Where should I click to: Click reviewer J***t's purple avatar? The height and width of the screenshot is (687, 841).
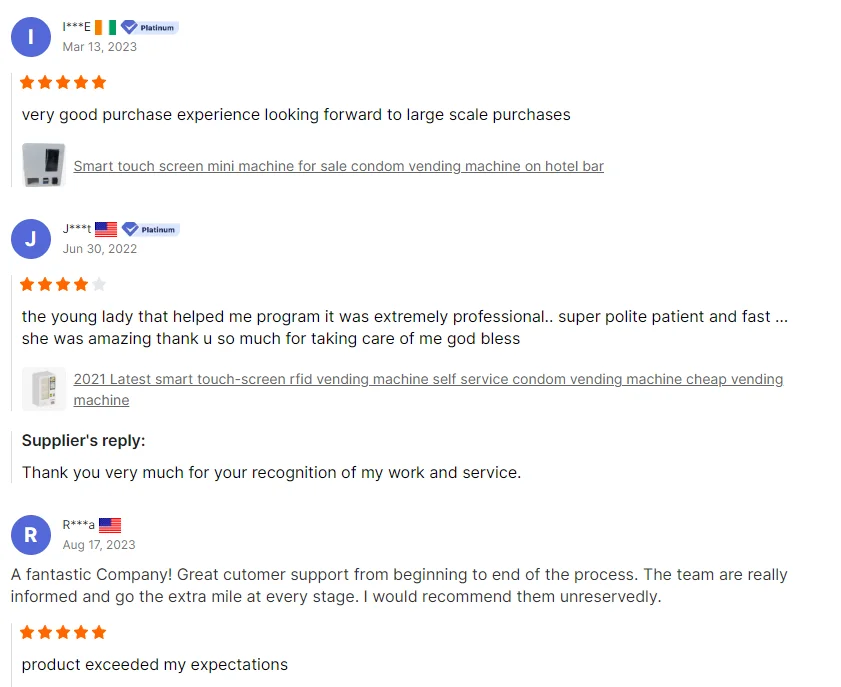pyautogui.click(x=30, y=239)
